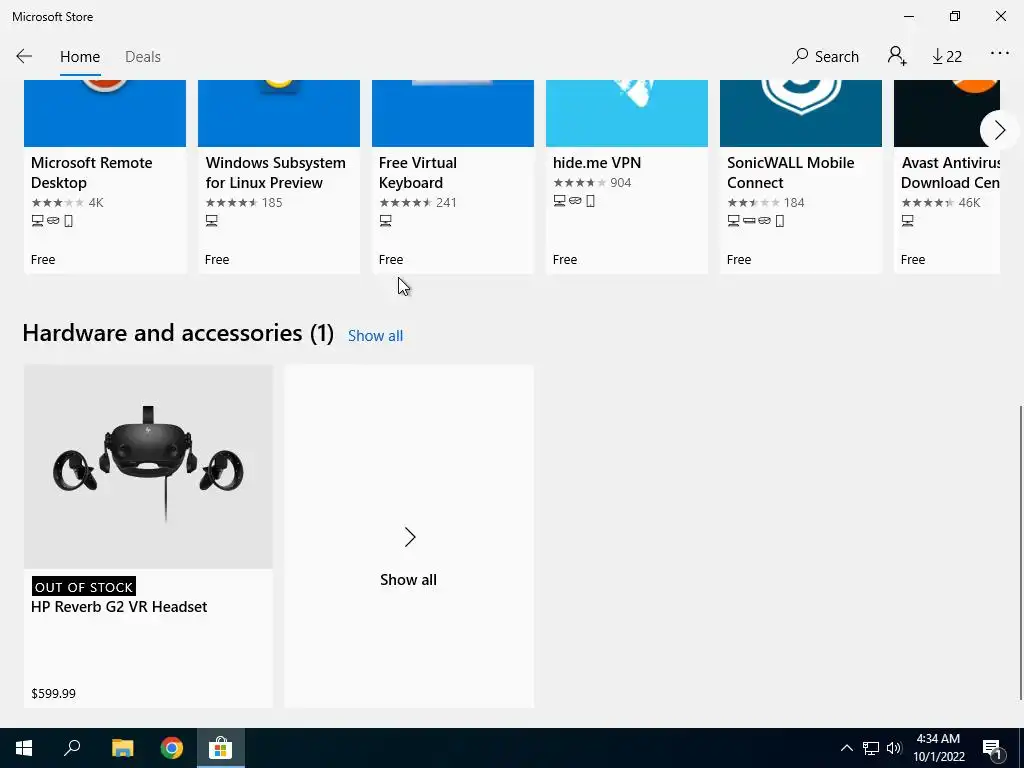Open the taskbar clock and date

pos(939,748)
